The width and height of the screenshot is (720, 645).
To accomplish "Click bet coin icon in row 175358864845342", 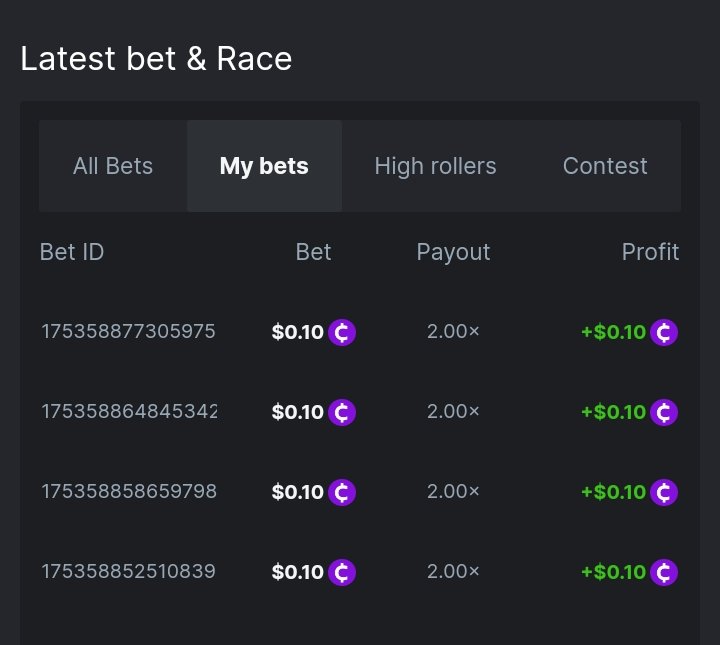I will coord(342,412).
